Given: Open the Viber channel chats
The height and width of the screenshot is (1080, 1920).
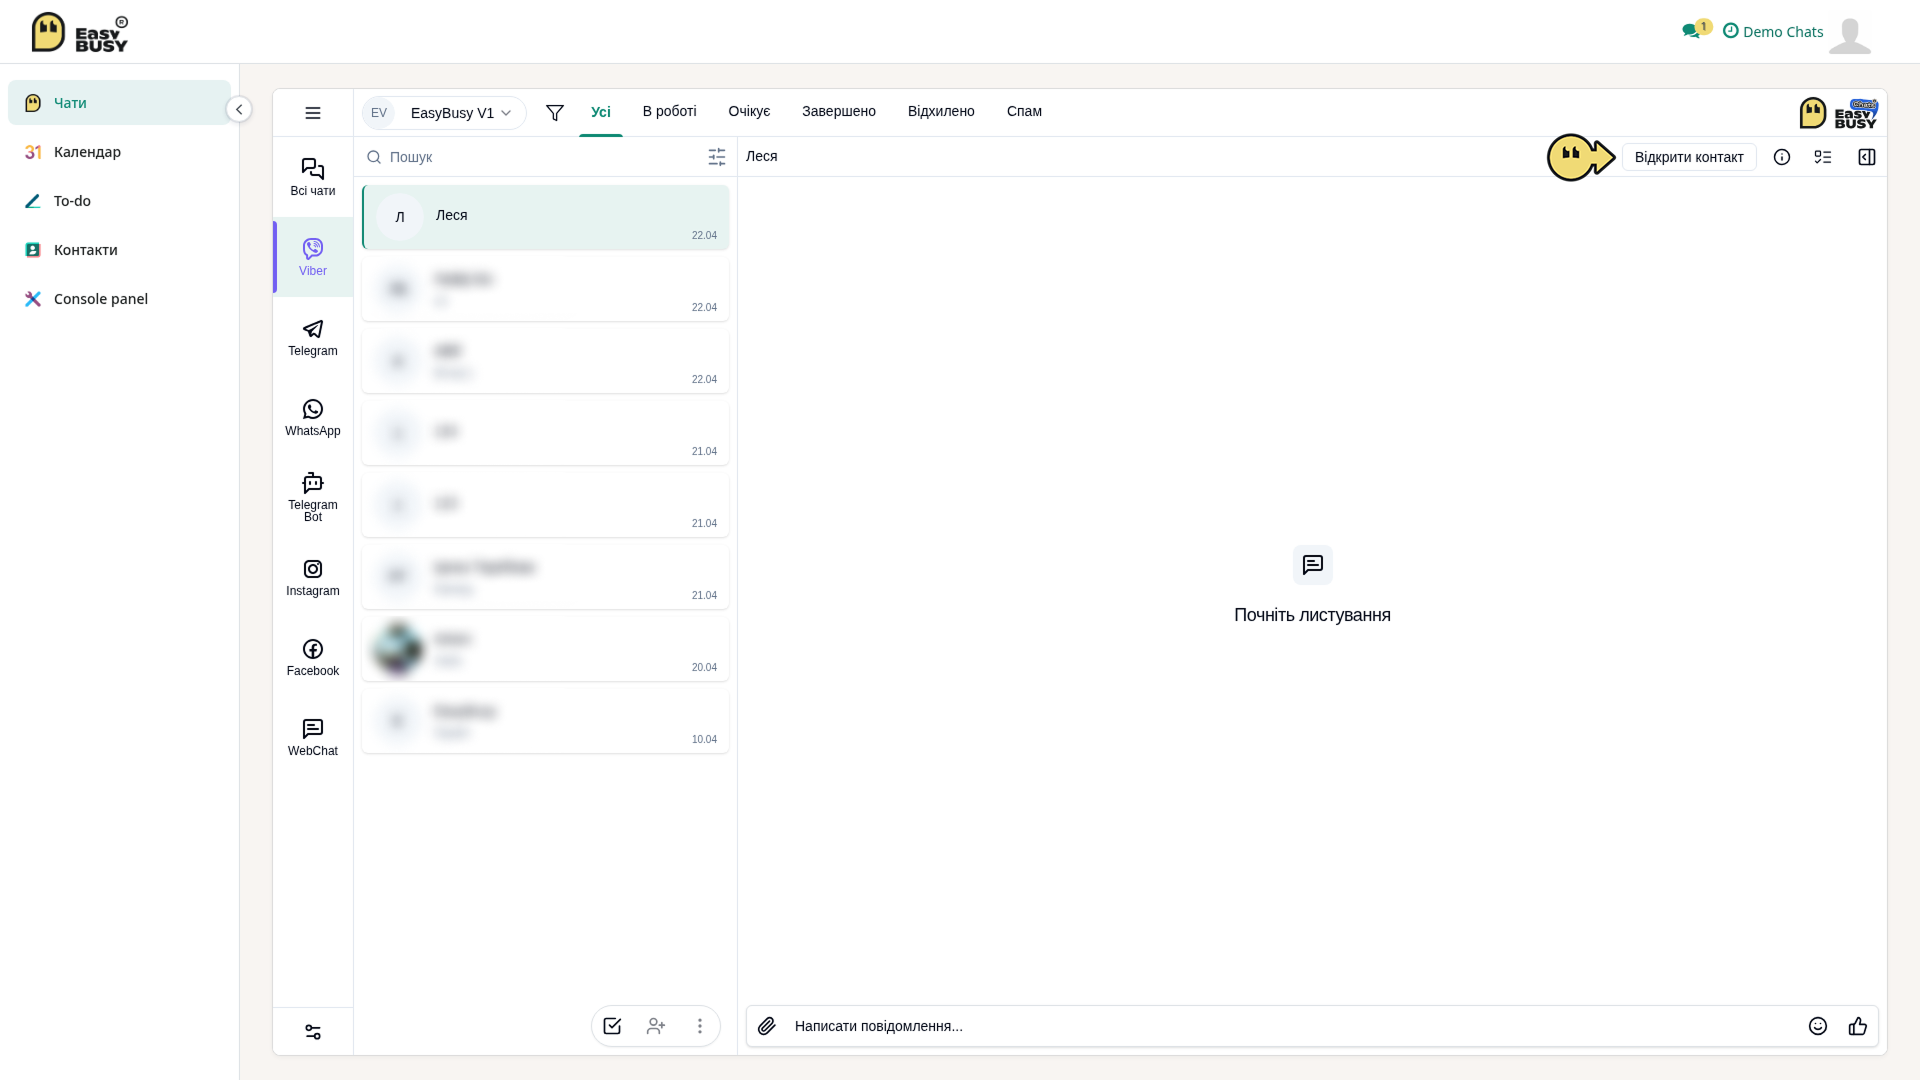Looking at the screenshot, I should point(313,257).
